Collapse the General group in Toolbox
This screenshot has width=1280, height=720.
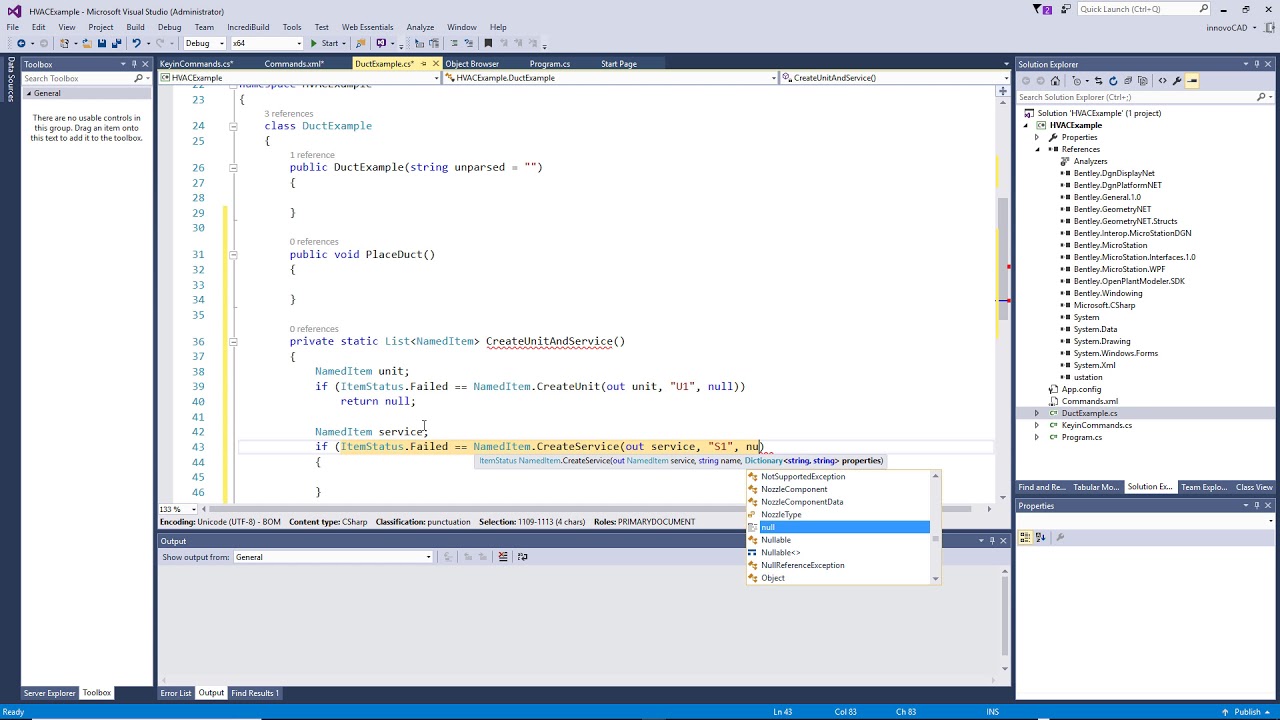pyautogui.click(x=28, y=93)
